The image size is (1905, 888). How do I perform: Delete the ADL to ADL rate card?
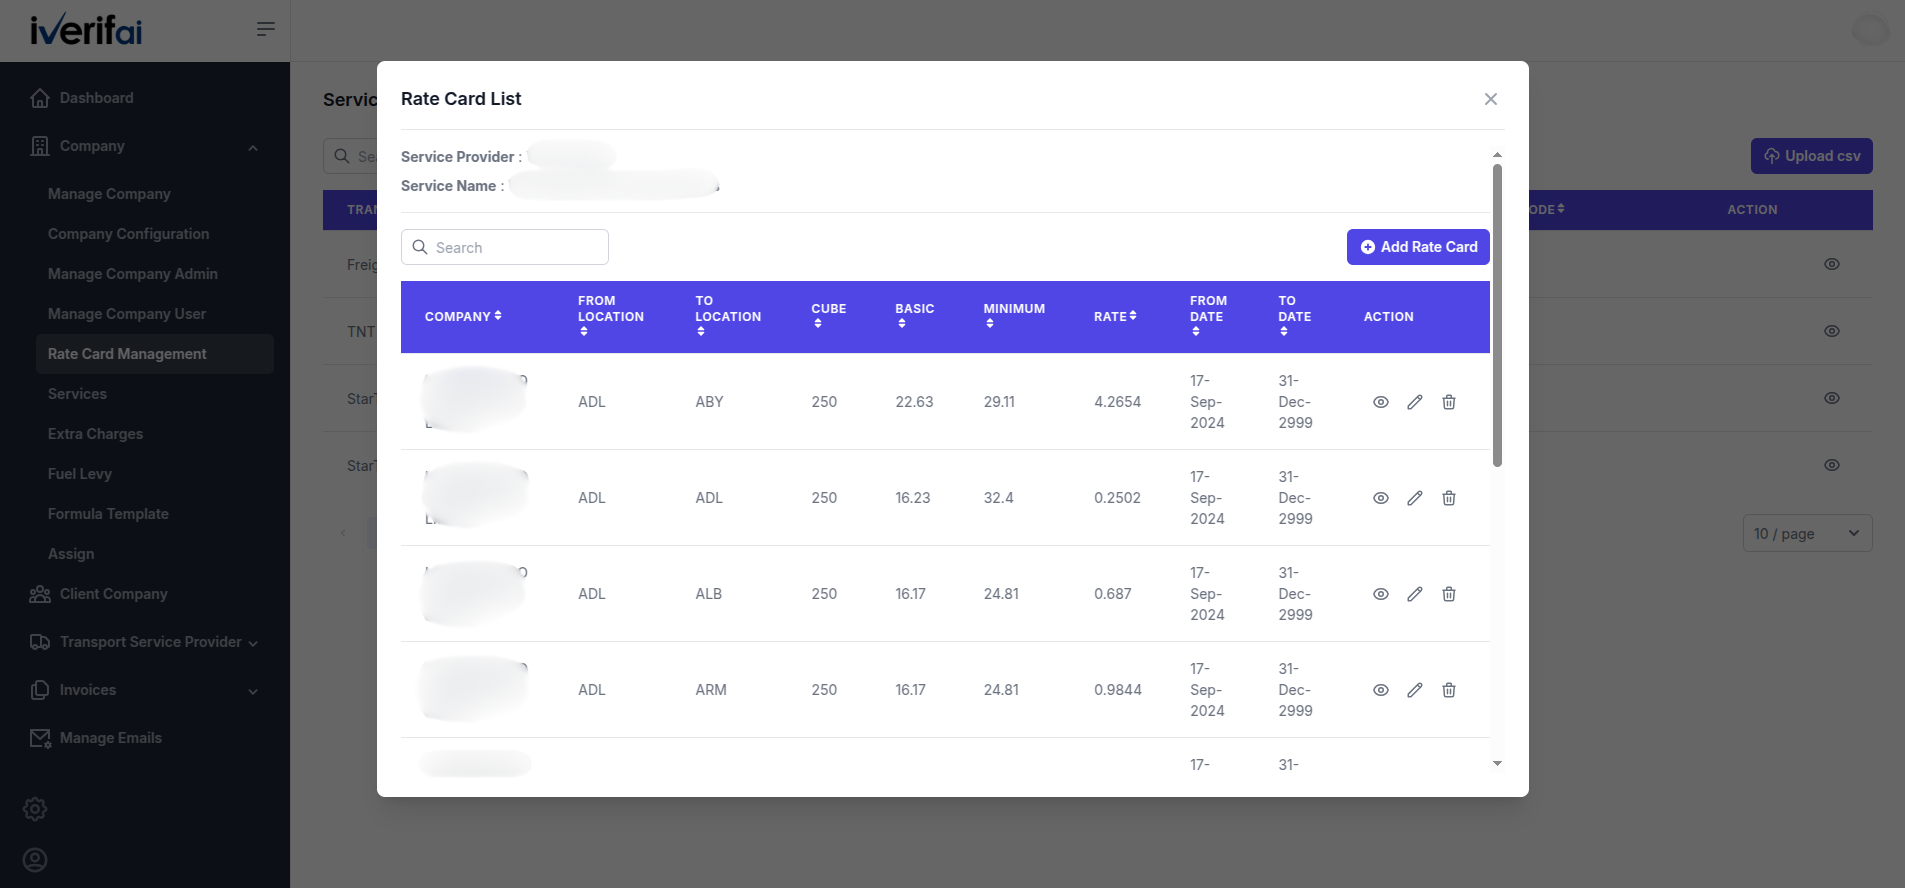1448,498
